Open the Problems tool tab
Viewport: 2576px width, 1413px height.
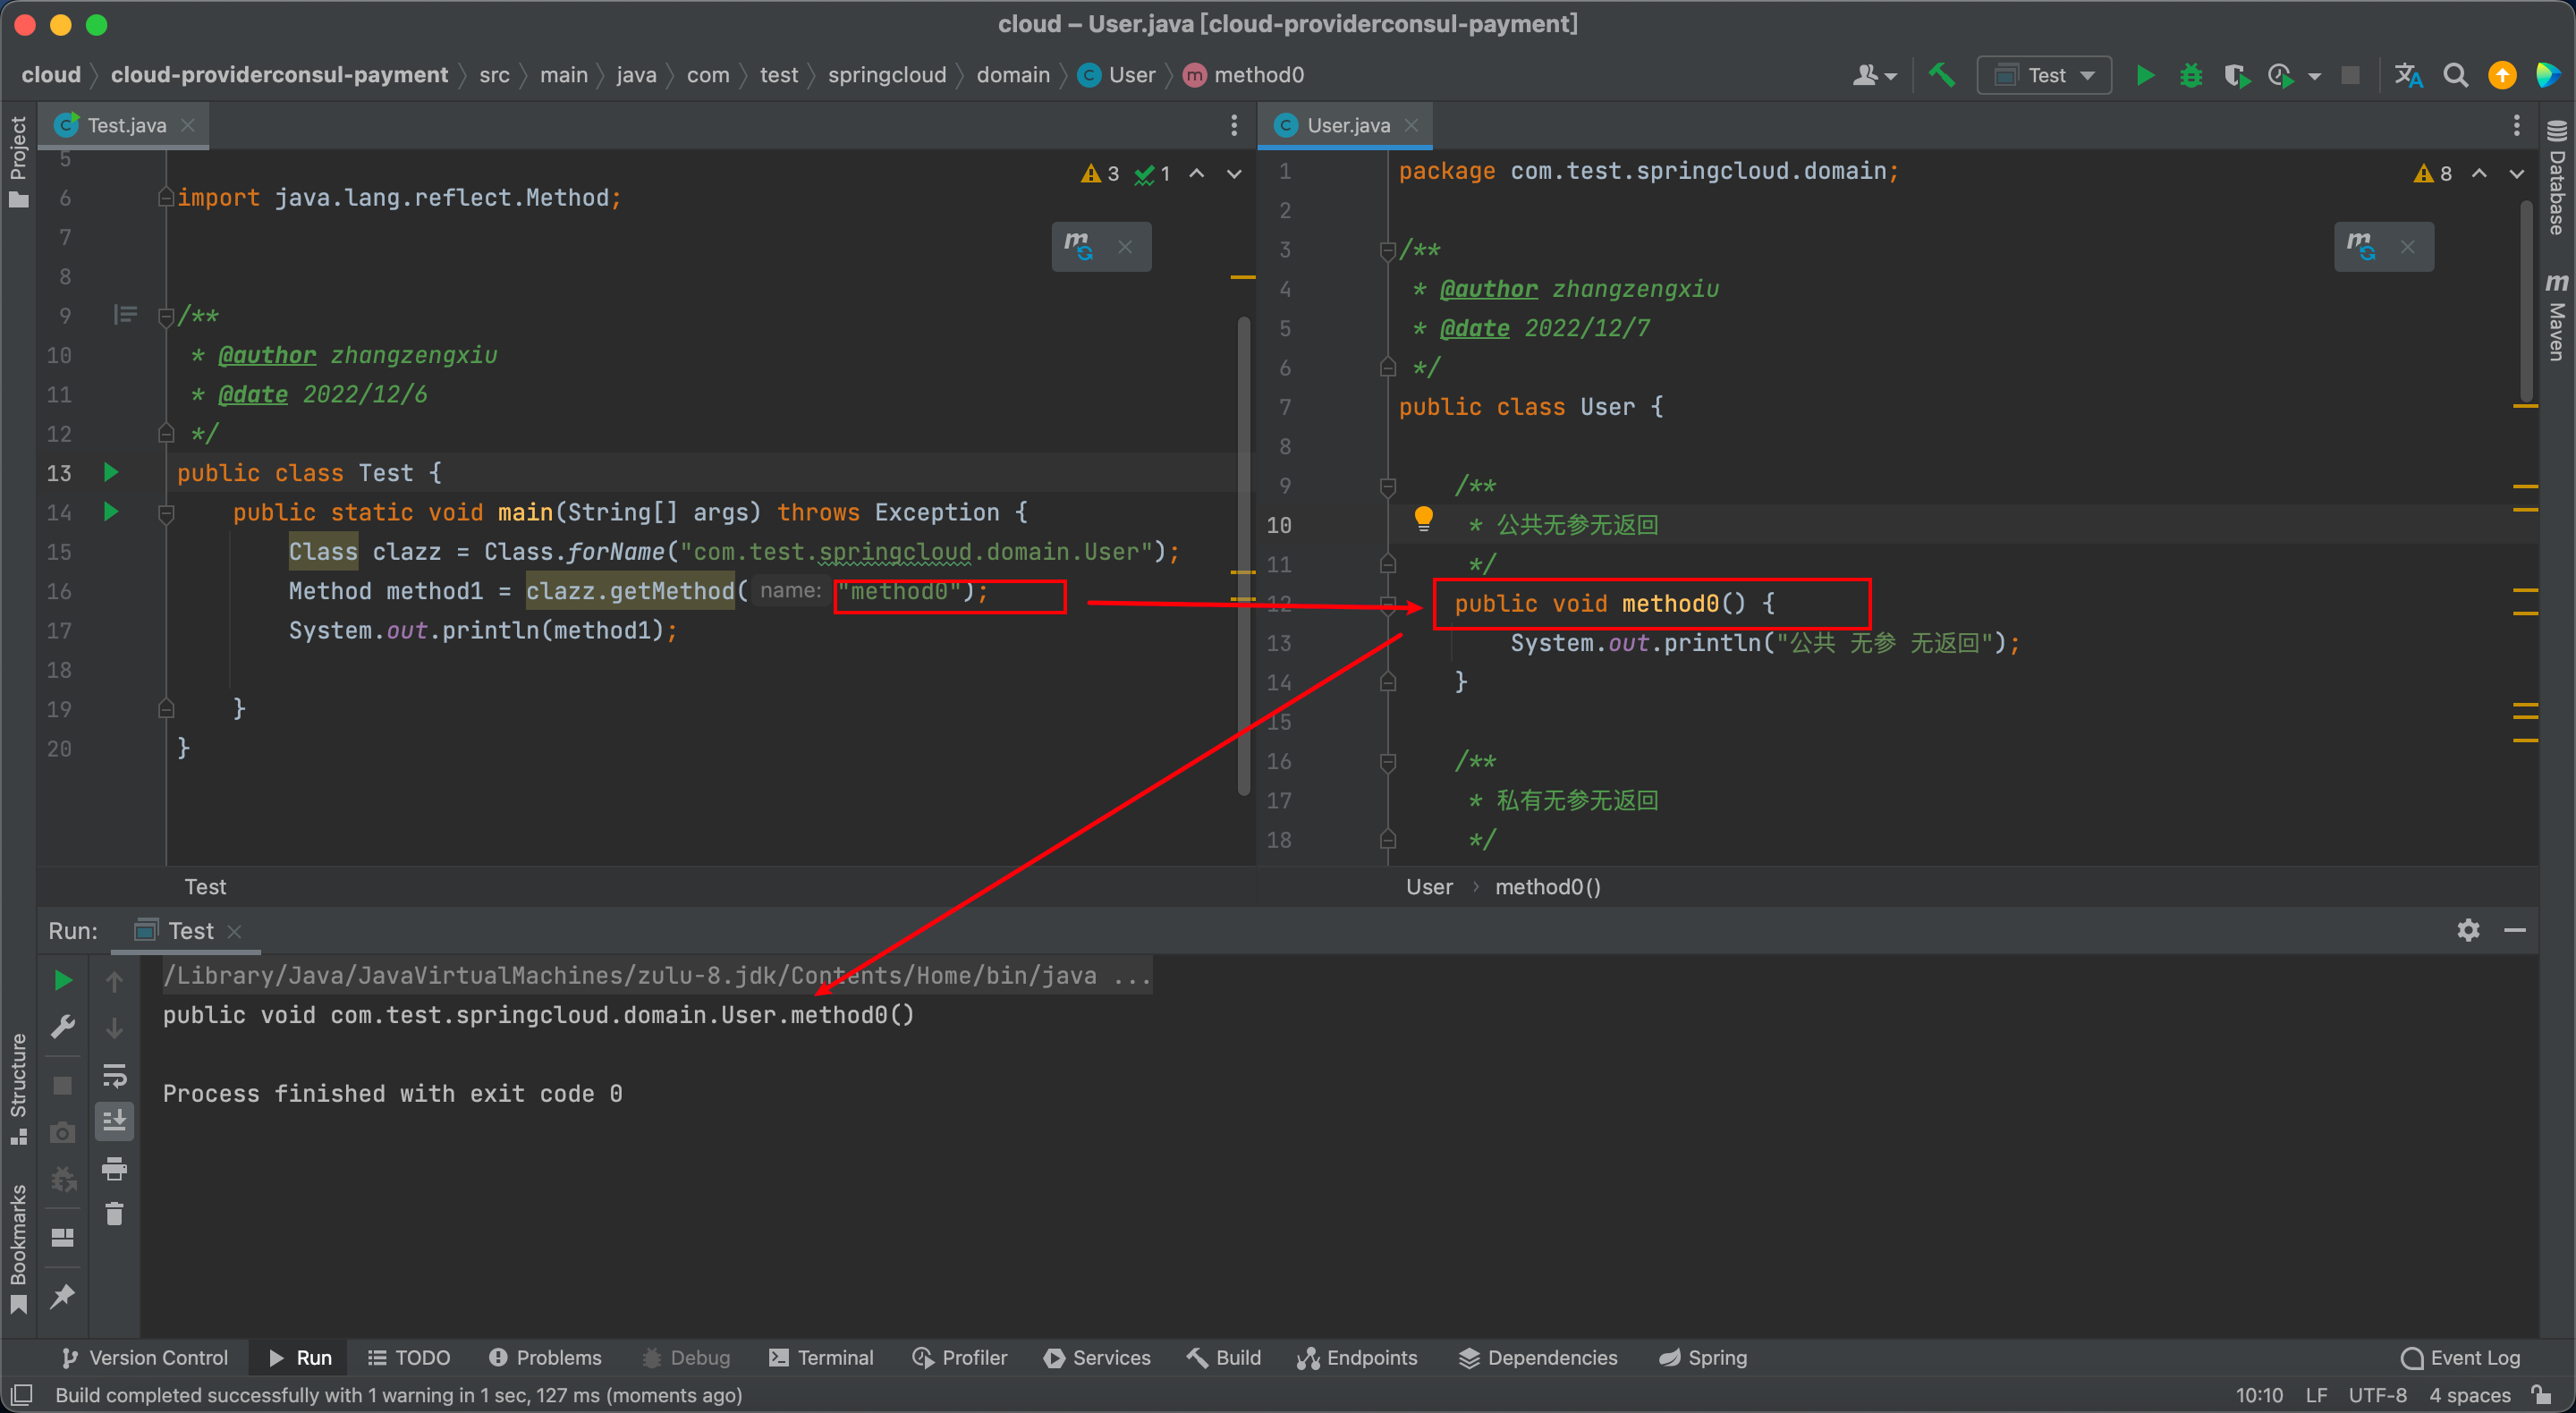coord(545,1357)
